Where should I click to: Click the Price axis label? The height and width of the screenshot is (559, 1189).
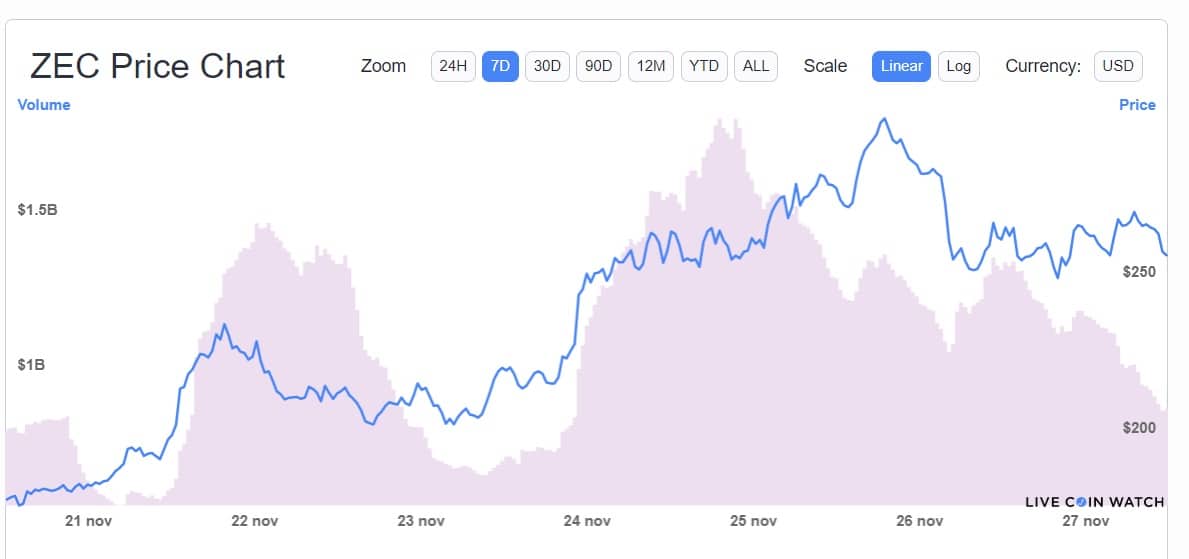pos(1137,104)
